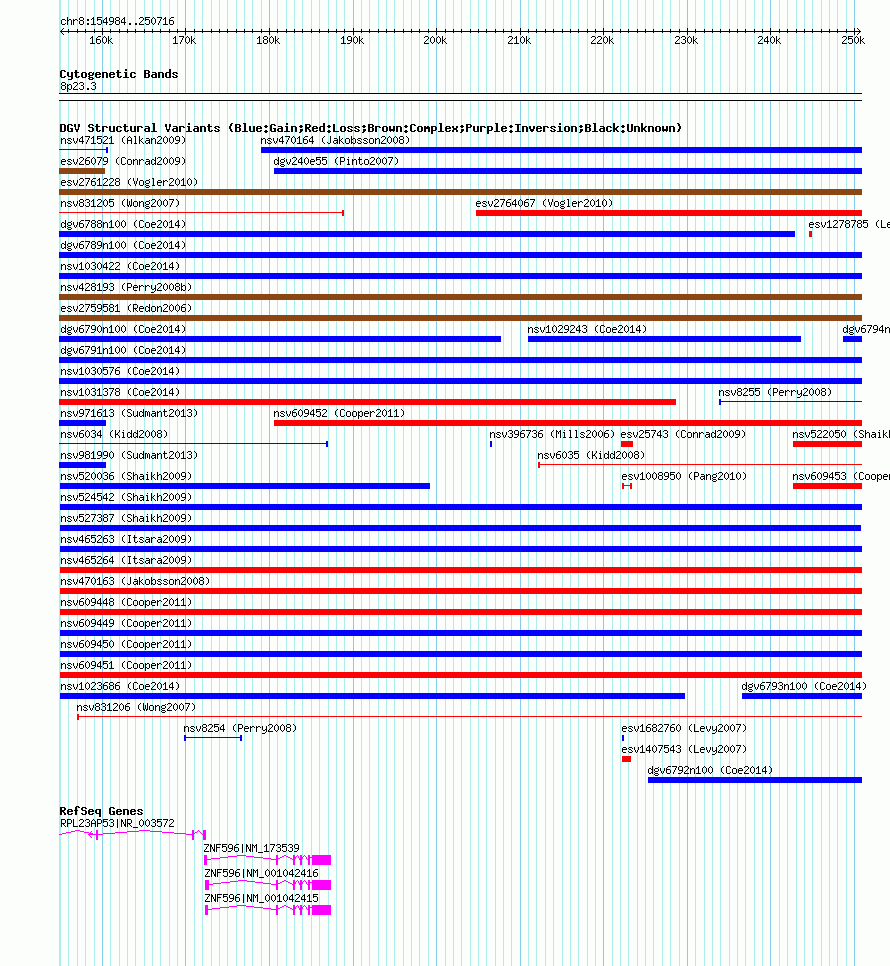The height and width of the screenshot is (966, 890).
Task: Click the nsv609451 (Cooper2011) variant label
Action: [126, 664]
